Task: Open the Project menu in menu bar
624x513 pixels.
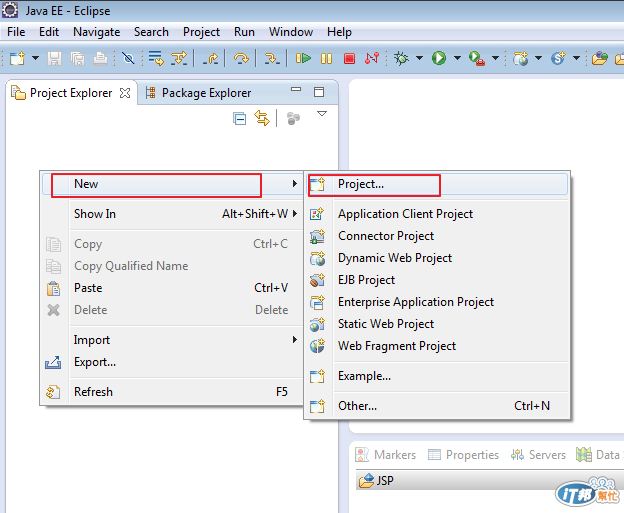Action: [x=201, y=32]
